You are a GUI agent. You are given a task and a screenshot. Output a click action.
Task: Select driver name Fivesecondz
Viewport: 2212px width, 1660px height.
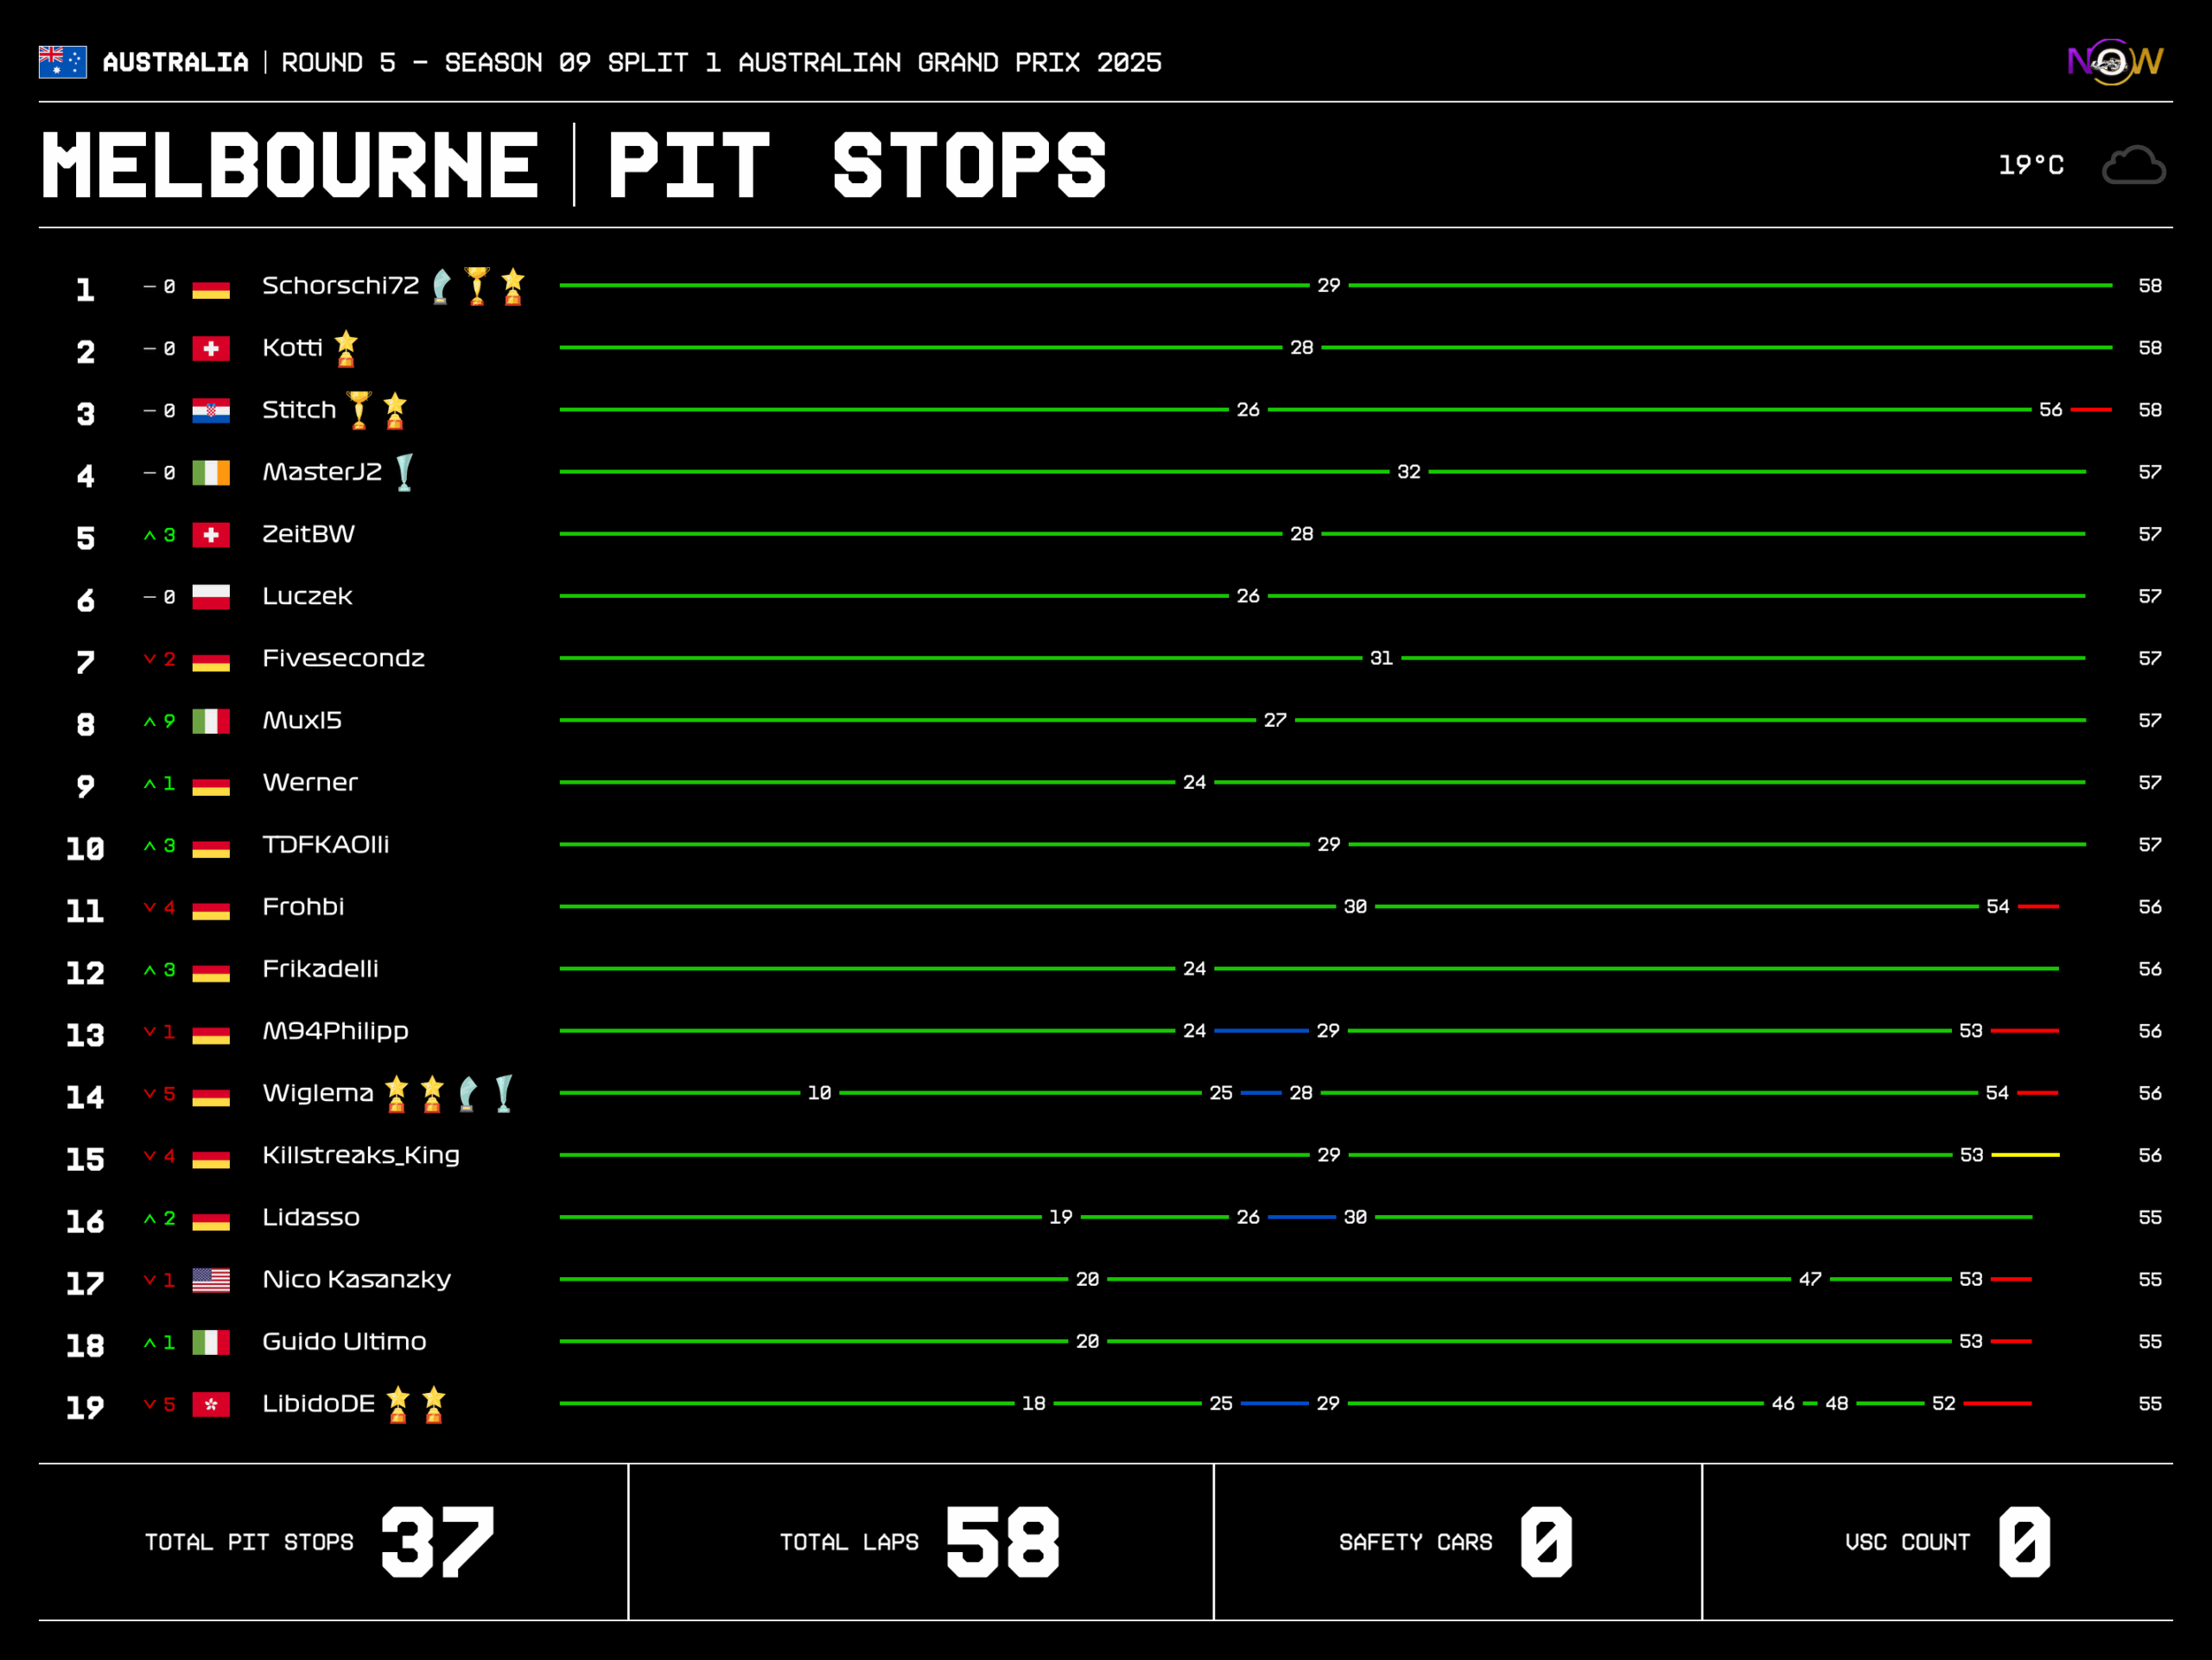344,658
